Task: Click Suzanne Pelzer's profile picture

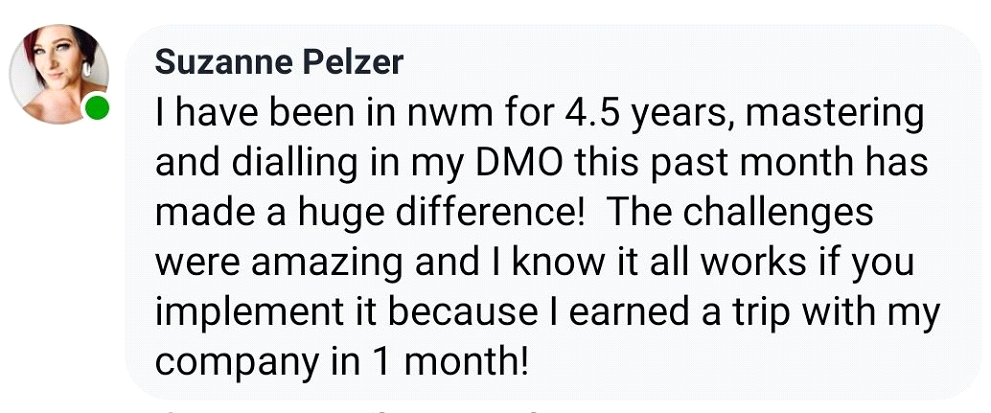Action: [x=56, y=72]
